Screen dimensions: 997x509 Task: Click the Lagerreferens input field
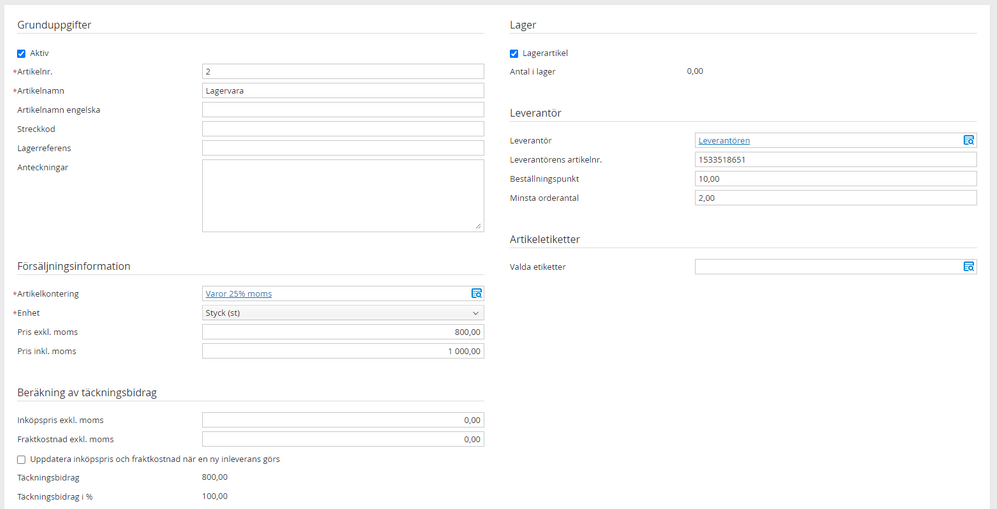[343, 148]
